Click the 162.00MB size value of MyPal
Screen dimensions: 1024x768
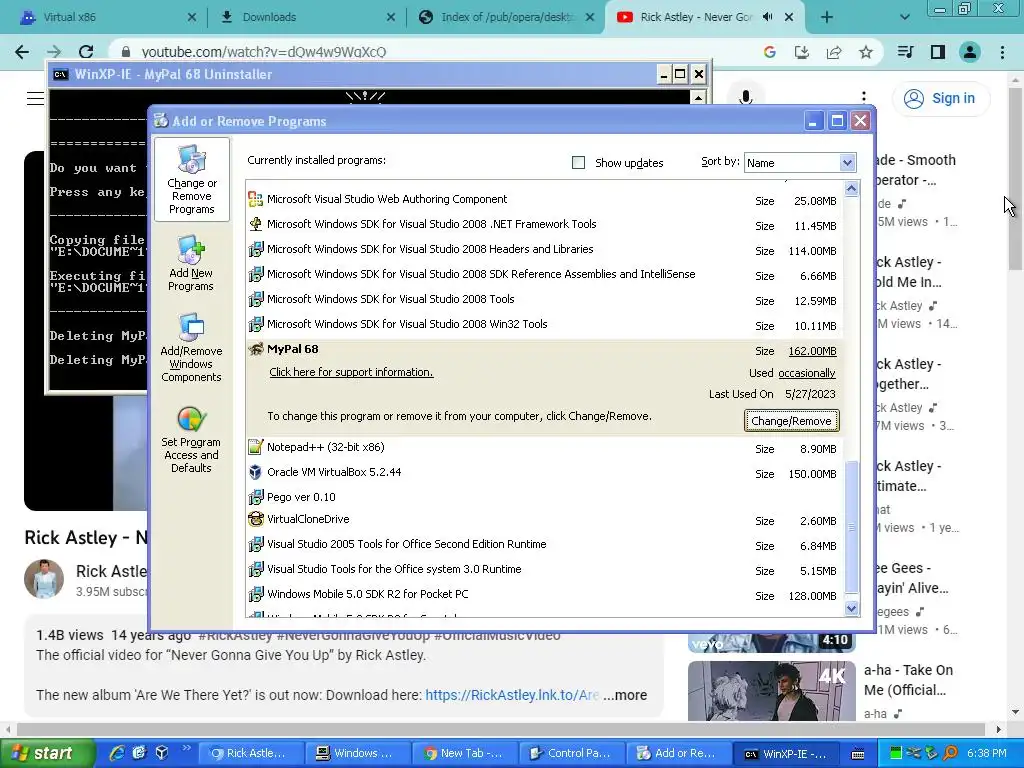pos(812,351)
